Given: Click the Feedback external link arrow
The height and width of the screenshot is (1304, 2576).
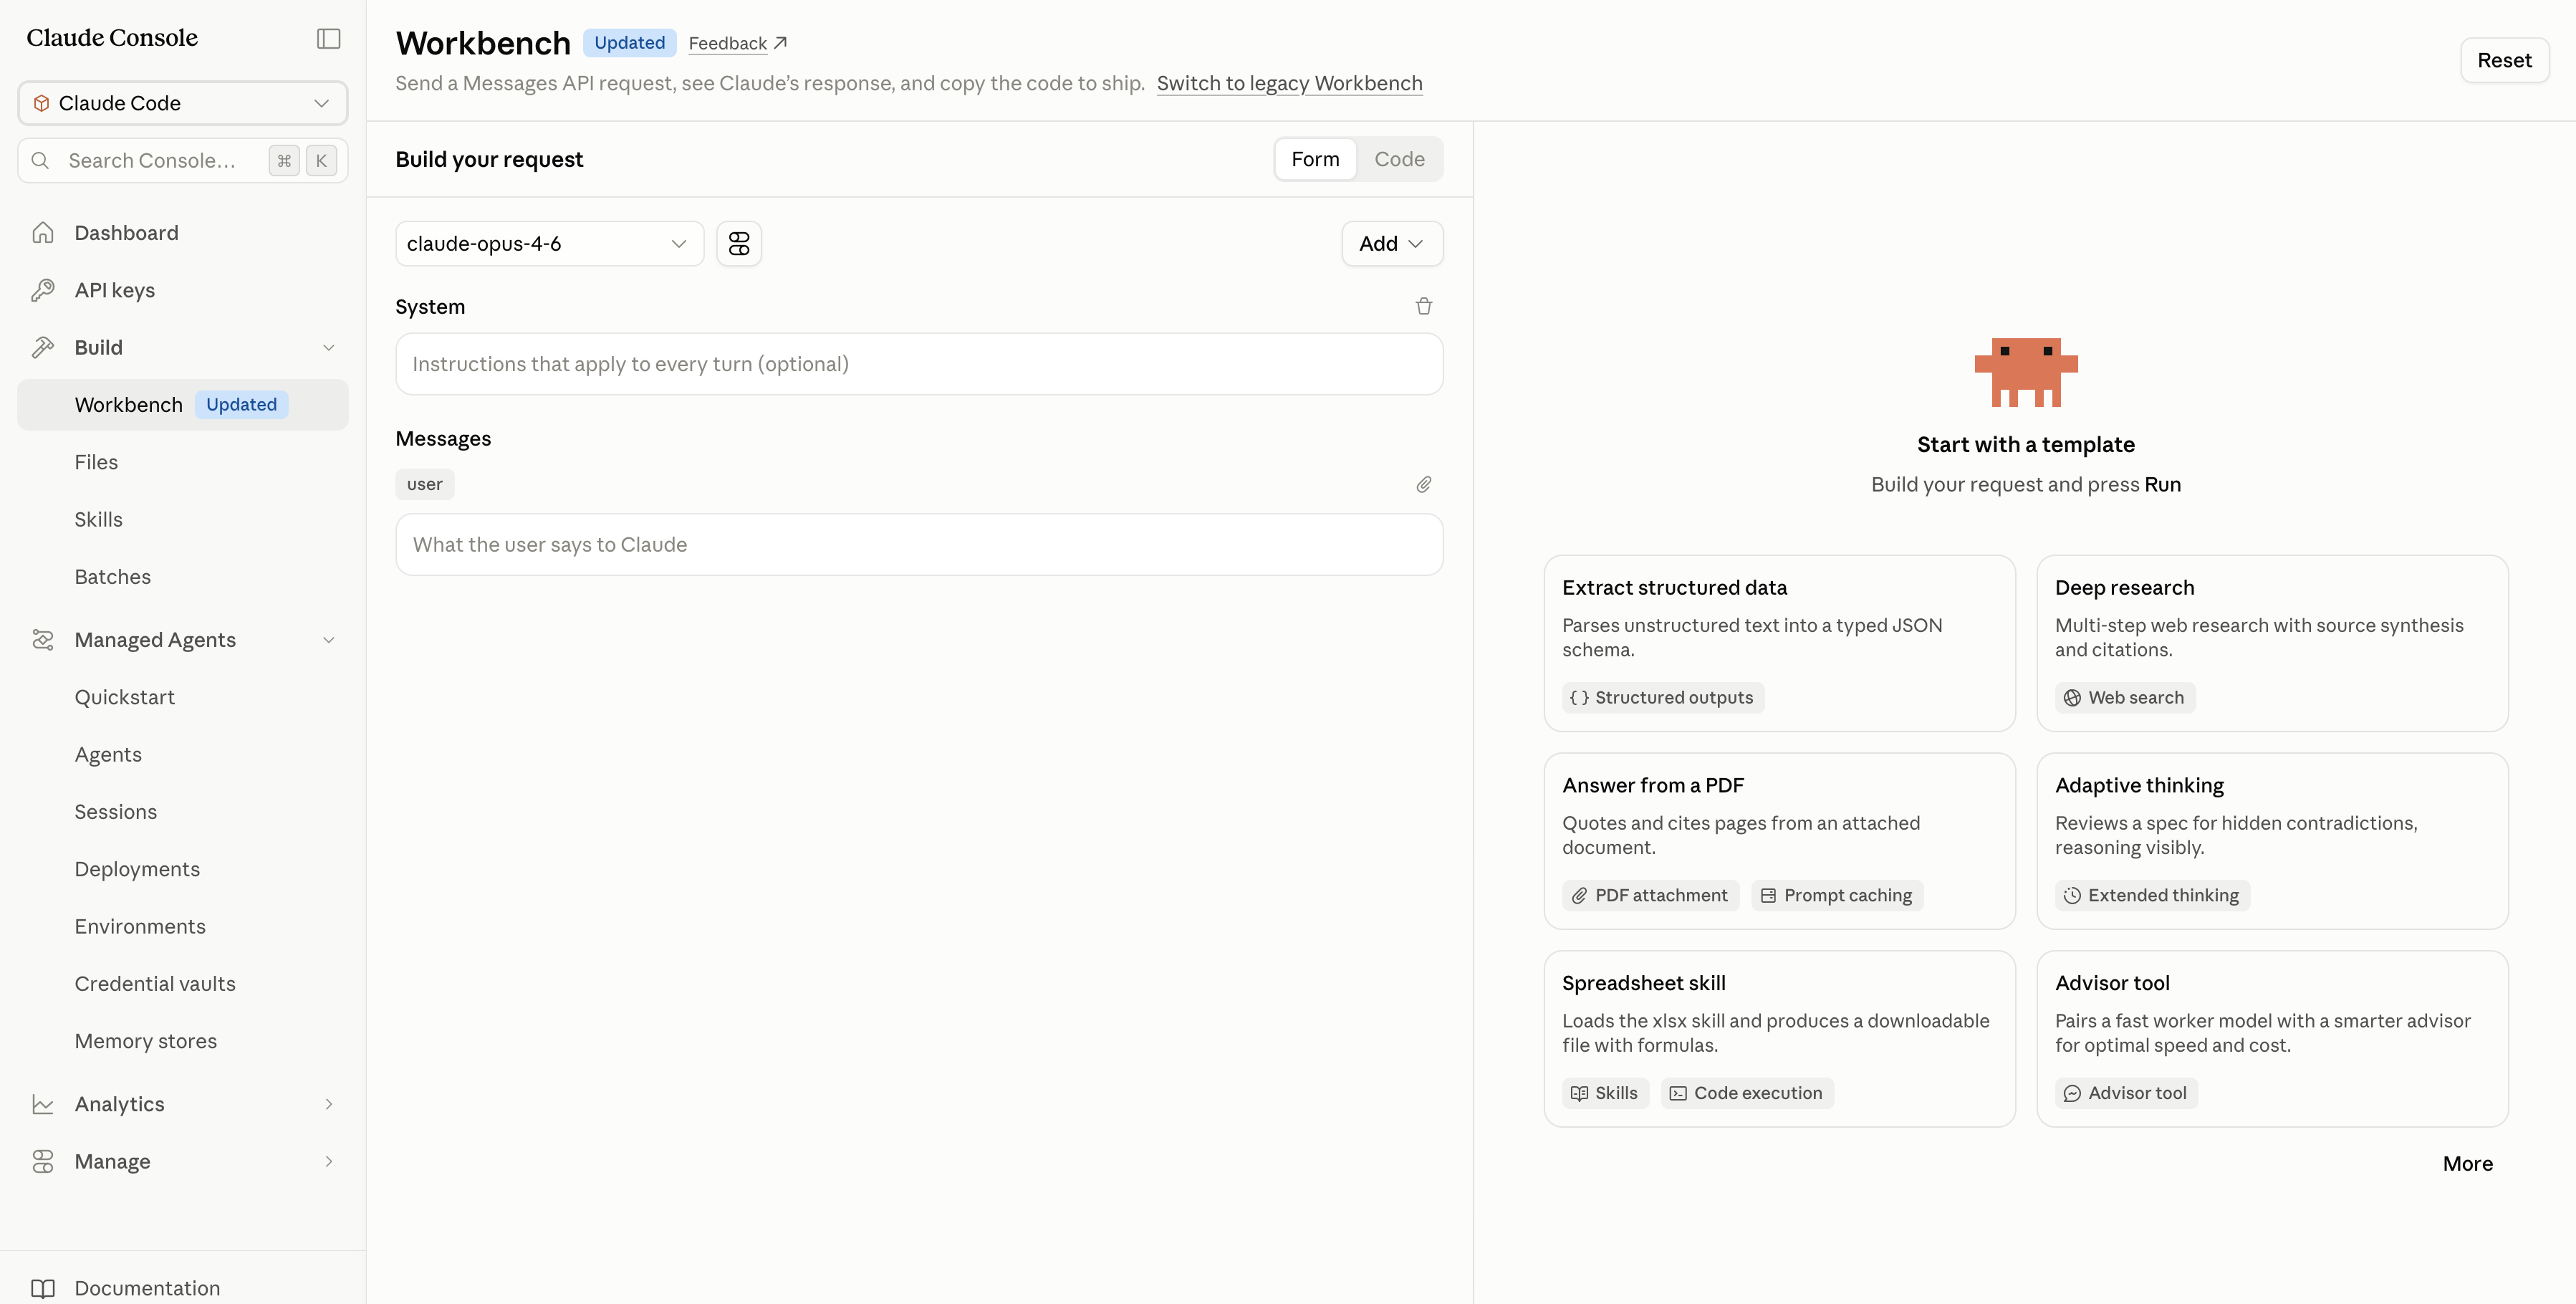Looking at the screenshot, I should [781, 43].
